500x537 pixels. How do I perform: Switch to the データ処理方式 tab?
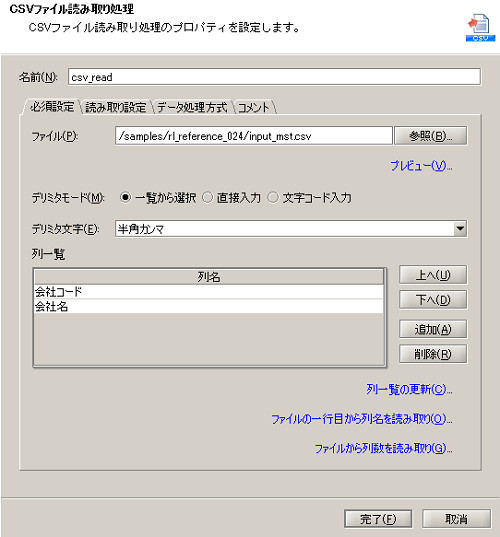point(192,107)
